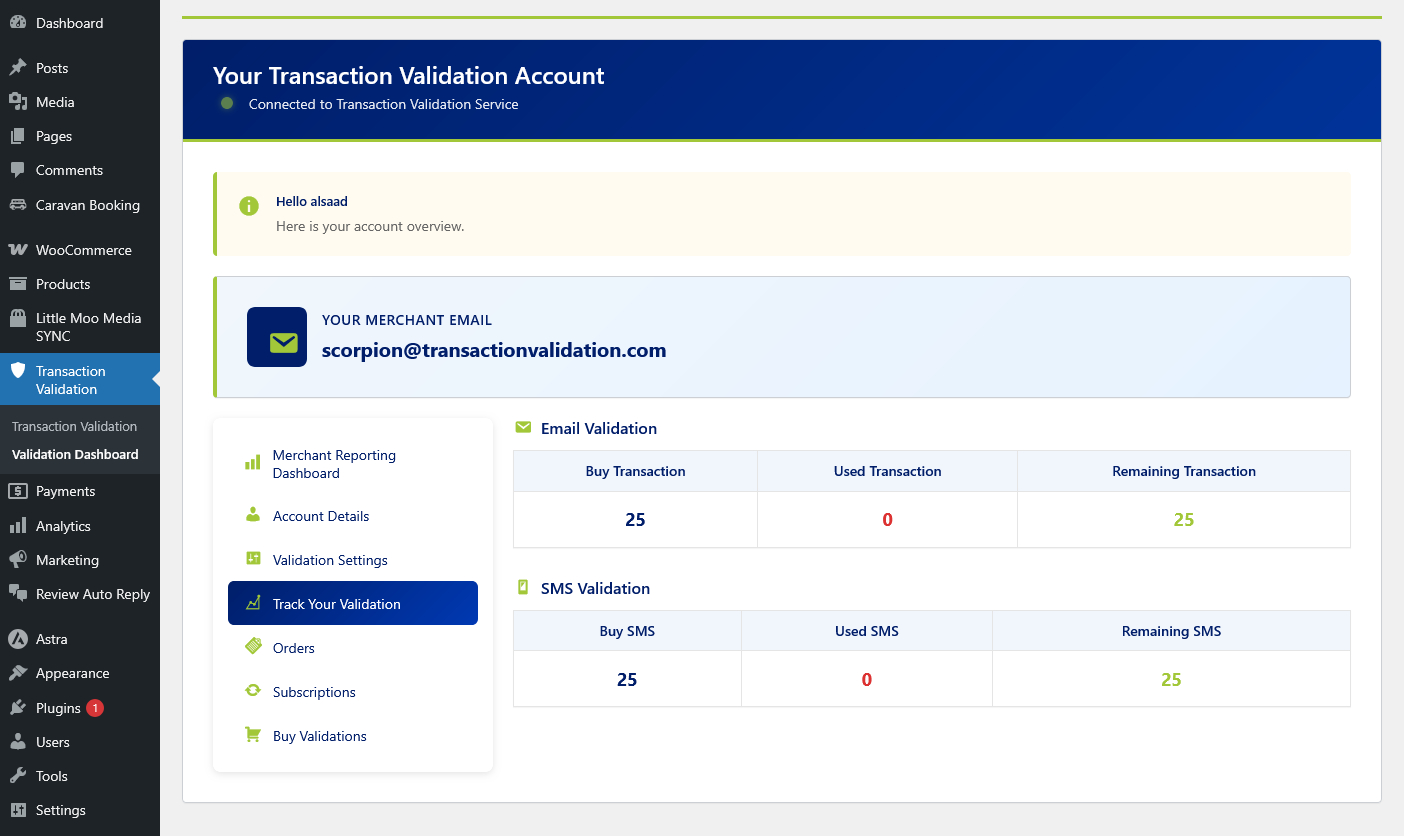Click the Buy Validations cart icon
This screenshot has width=1404, height=836.
[253, 735]
